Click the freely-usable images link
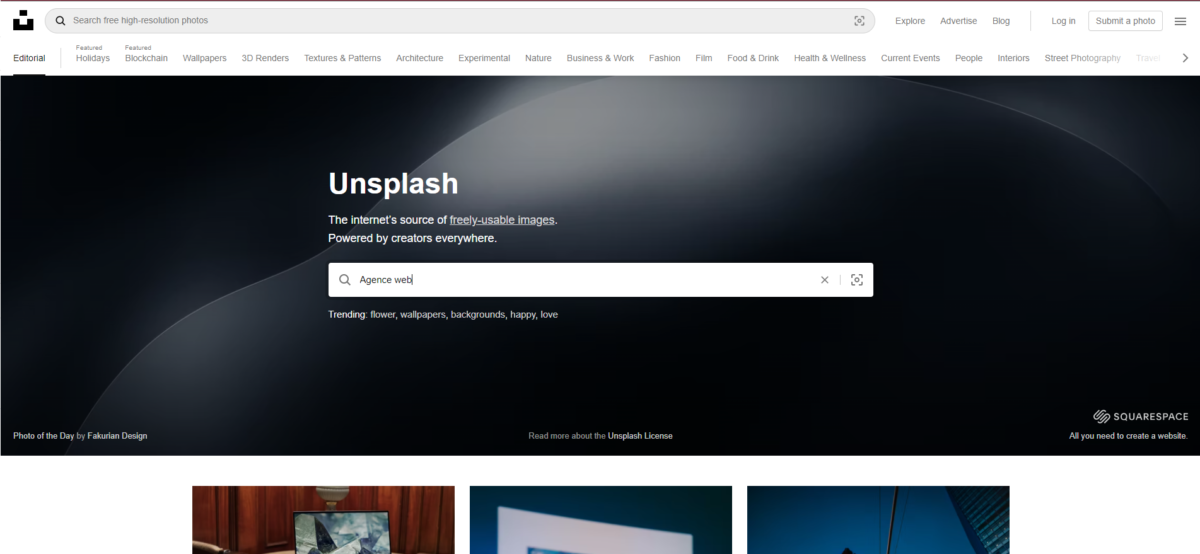 coord(501,220)
